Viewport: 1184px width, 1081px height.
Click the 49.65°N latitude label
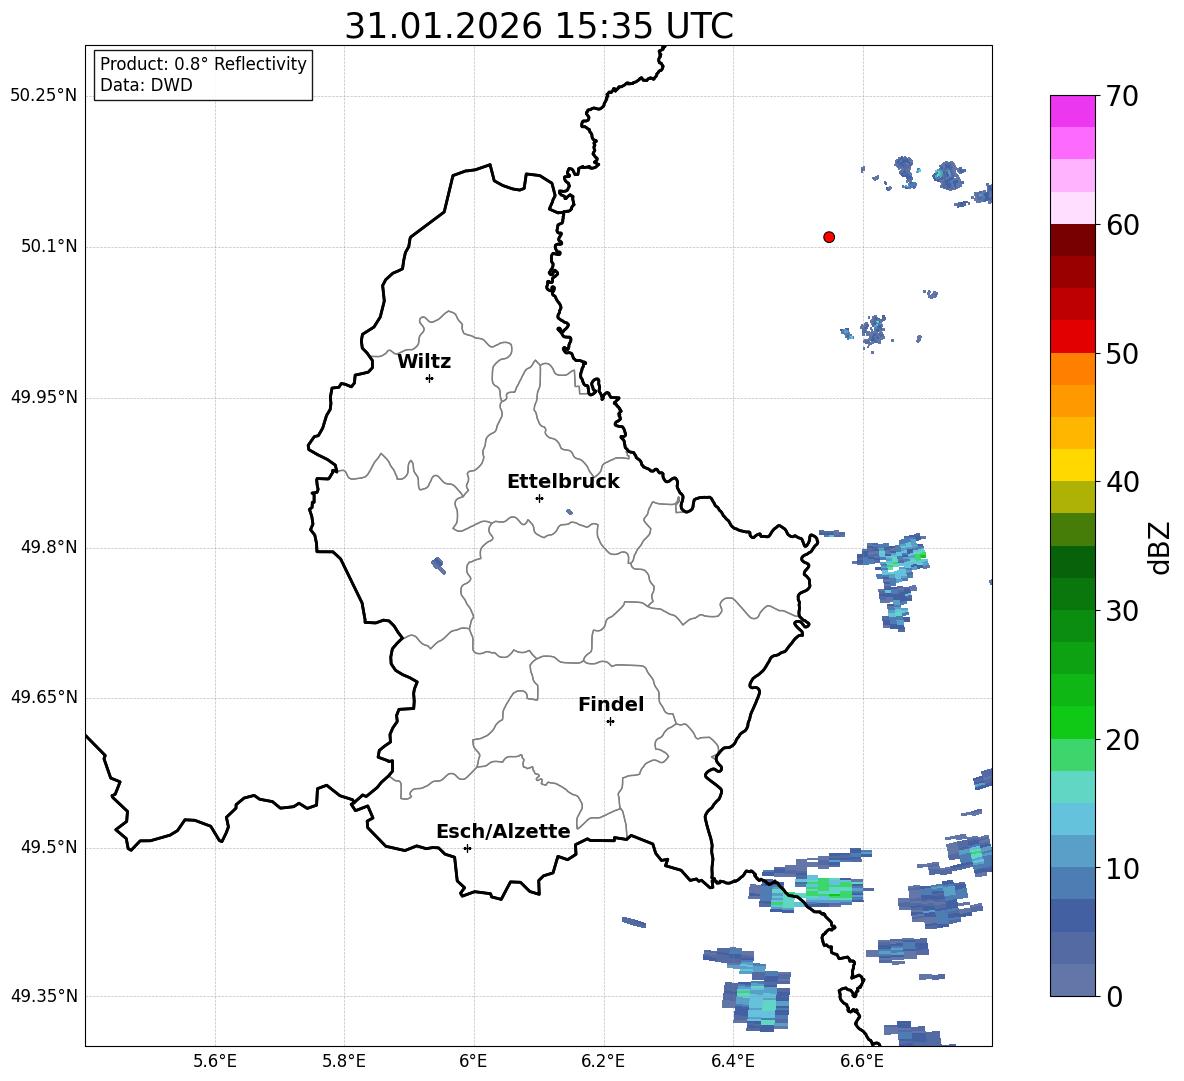[44, 697]
